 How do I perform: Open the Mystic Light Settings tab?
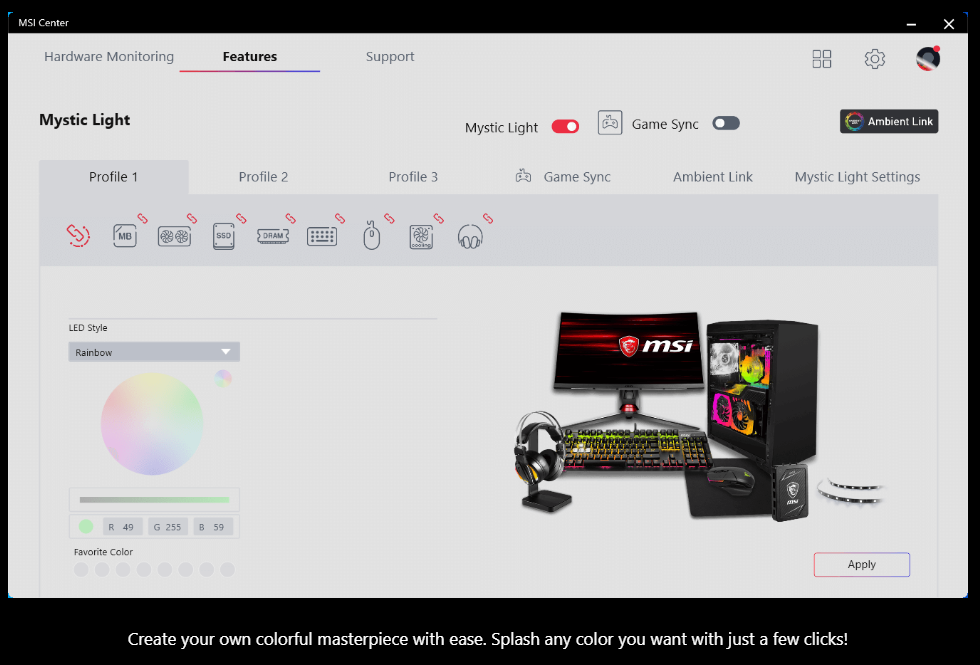click(x=858, y=177)
